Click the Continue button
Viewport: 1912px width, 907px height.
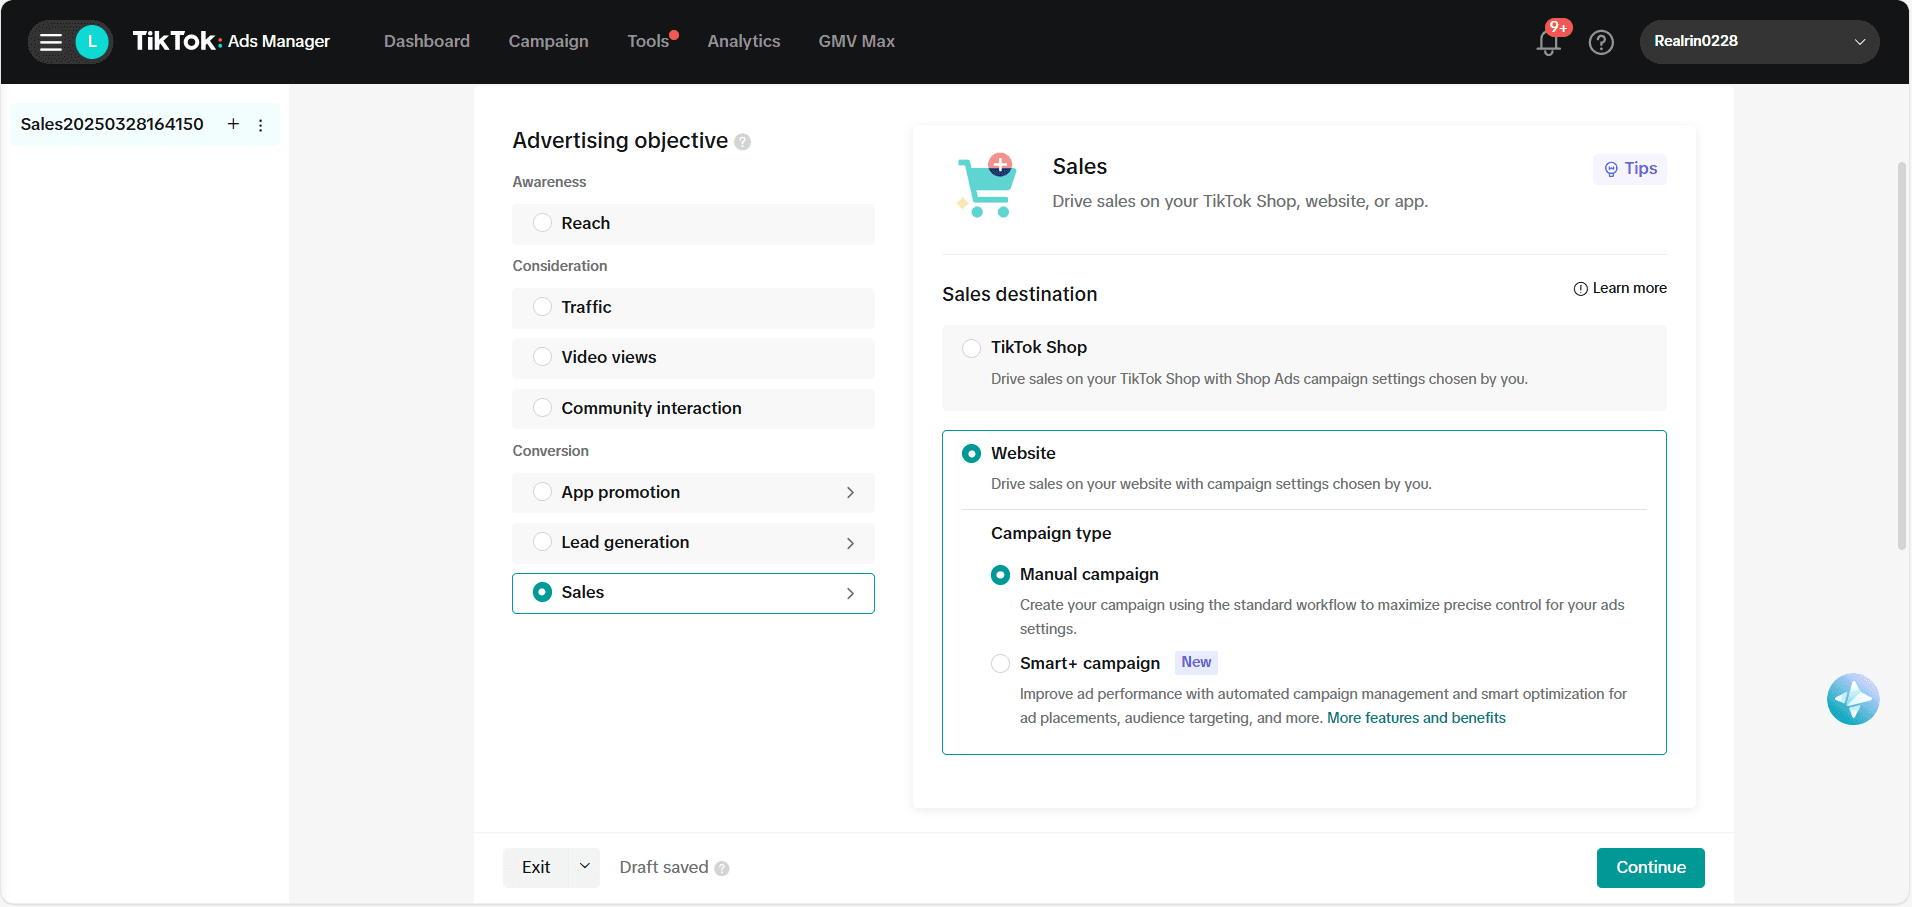[x=1650, y=867]
